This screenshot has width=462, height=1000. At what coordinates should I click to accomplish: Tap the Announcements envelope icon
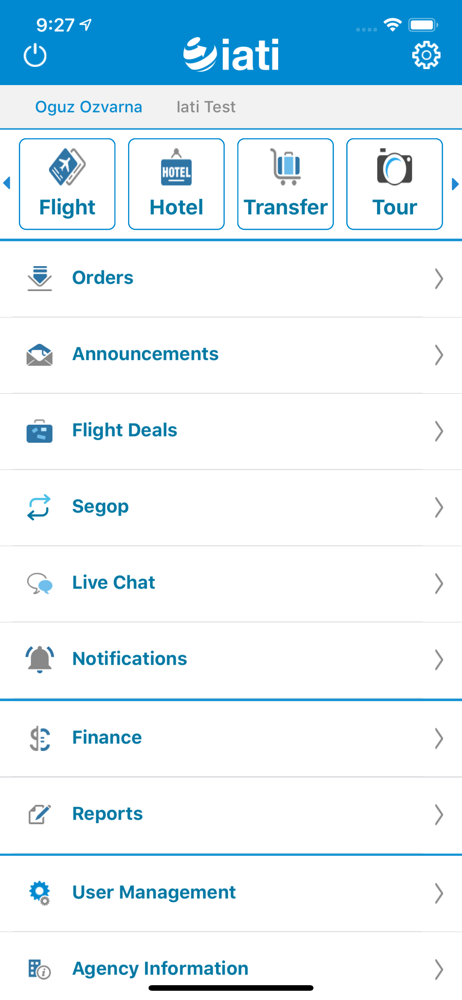40,355
